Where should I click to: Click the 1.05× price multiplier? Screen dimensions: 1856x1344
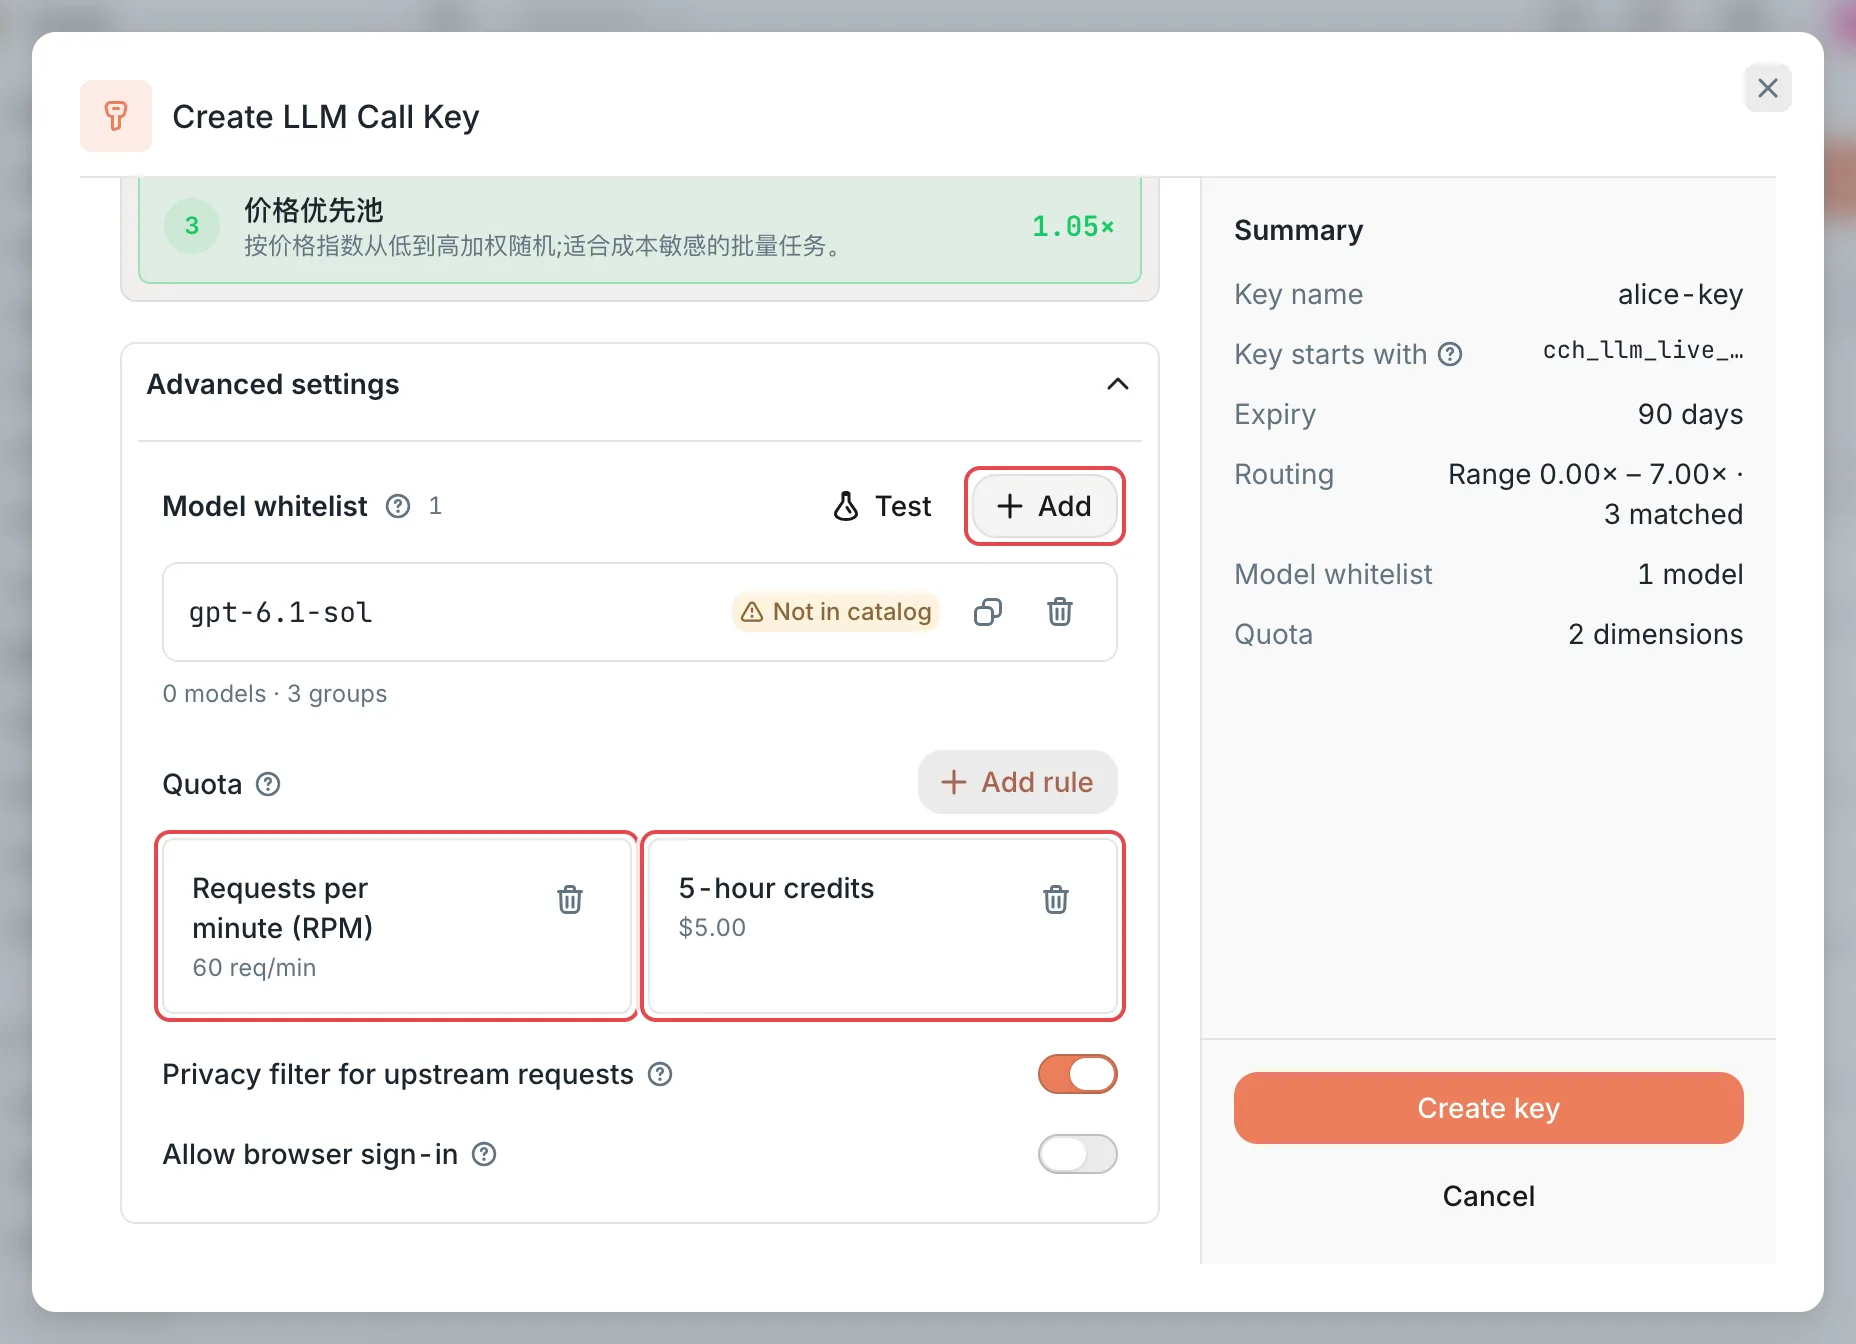click(x=1073, y=227)
